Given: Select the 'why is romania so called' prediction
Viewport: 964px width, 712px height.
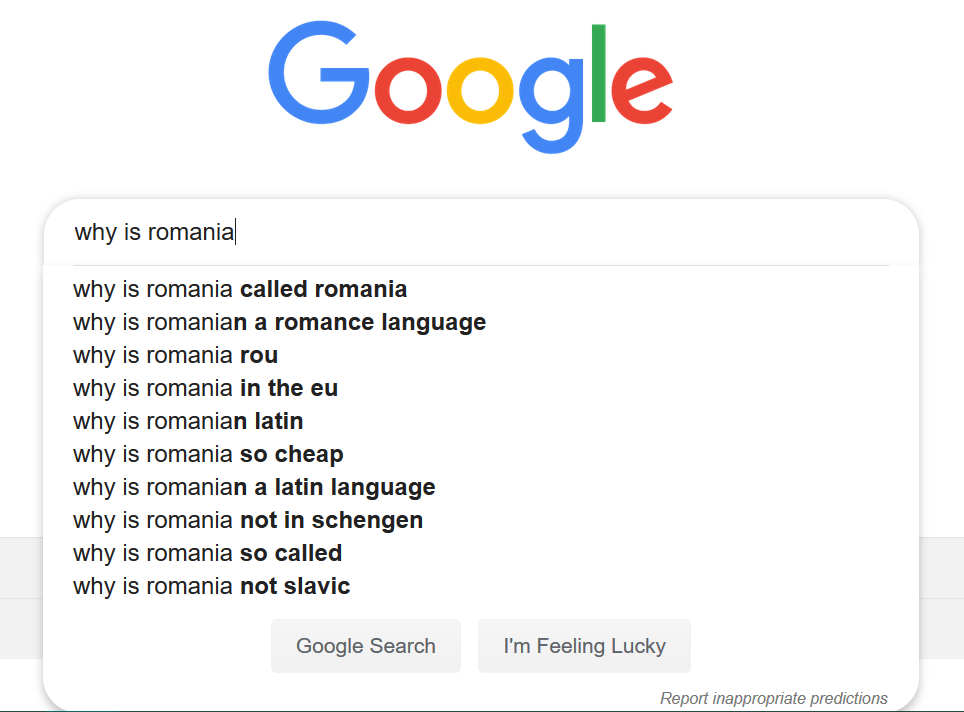Looking at the screenshot, I should click(207, 553).
